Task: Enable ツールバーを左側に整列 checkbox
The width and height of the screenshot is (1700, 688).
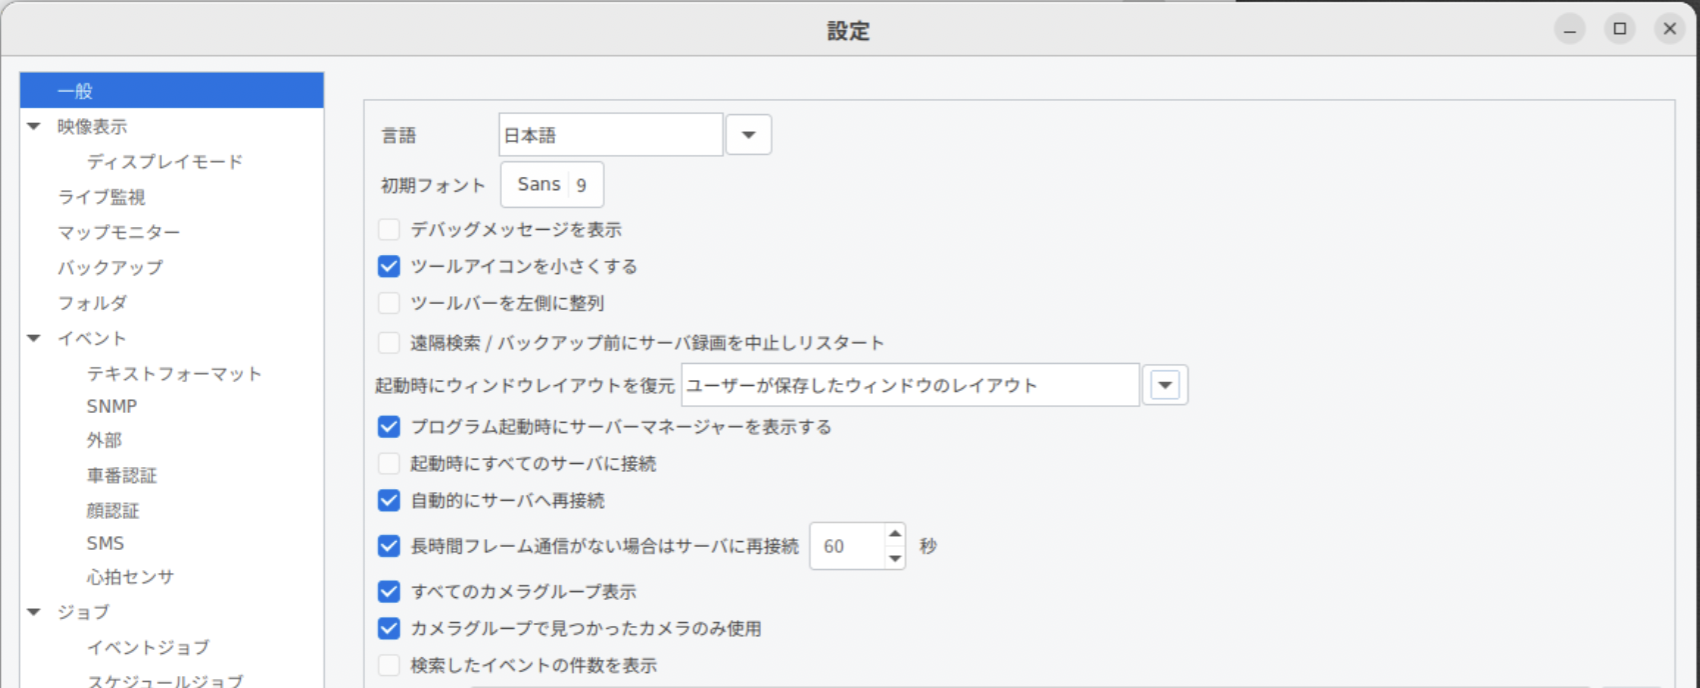Action: [389, 303]
